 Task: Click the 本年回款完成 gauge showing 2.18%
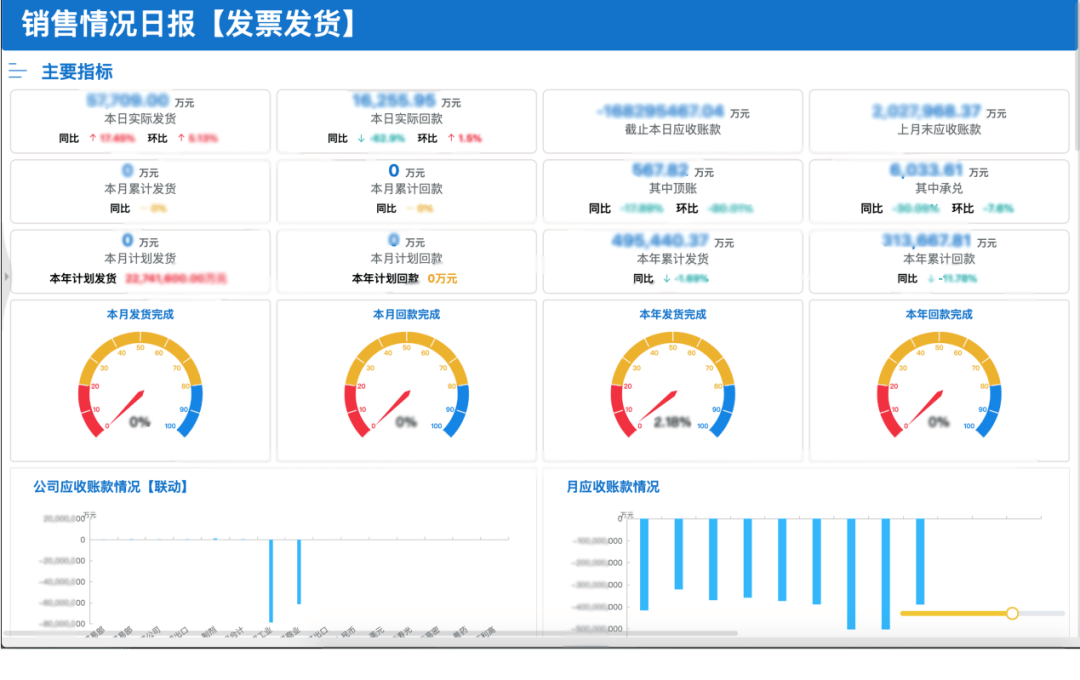tap(938, 385)
